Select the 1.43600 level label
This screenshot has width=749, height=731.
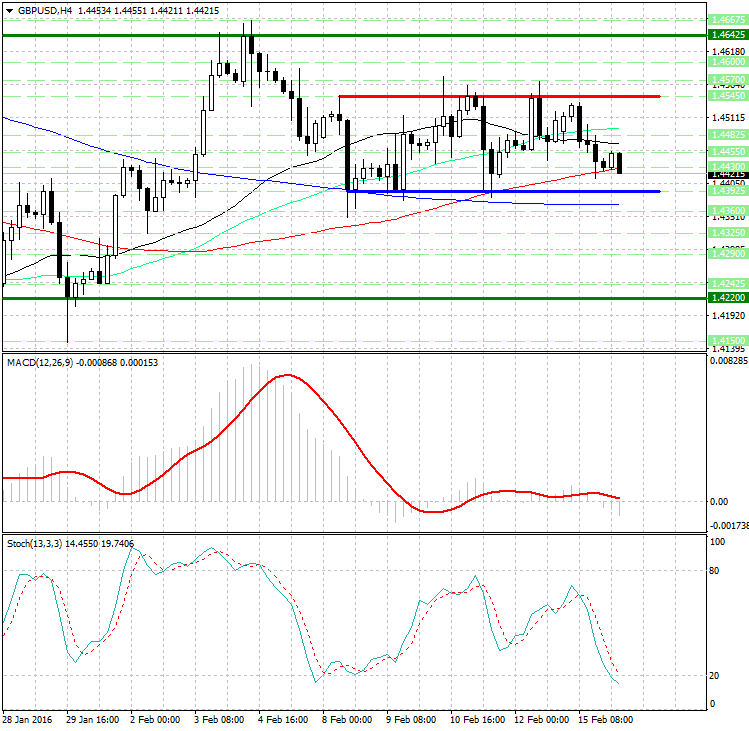[x=728, y=210]
